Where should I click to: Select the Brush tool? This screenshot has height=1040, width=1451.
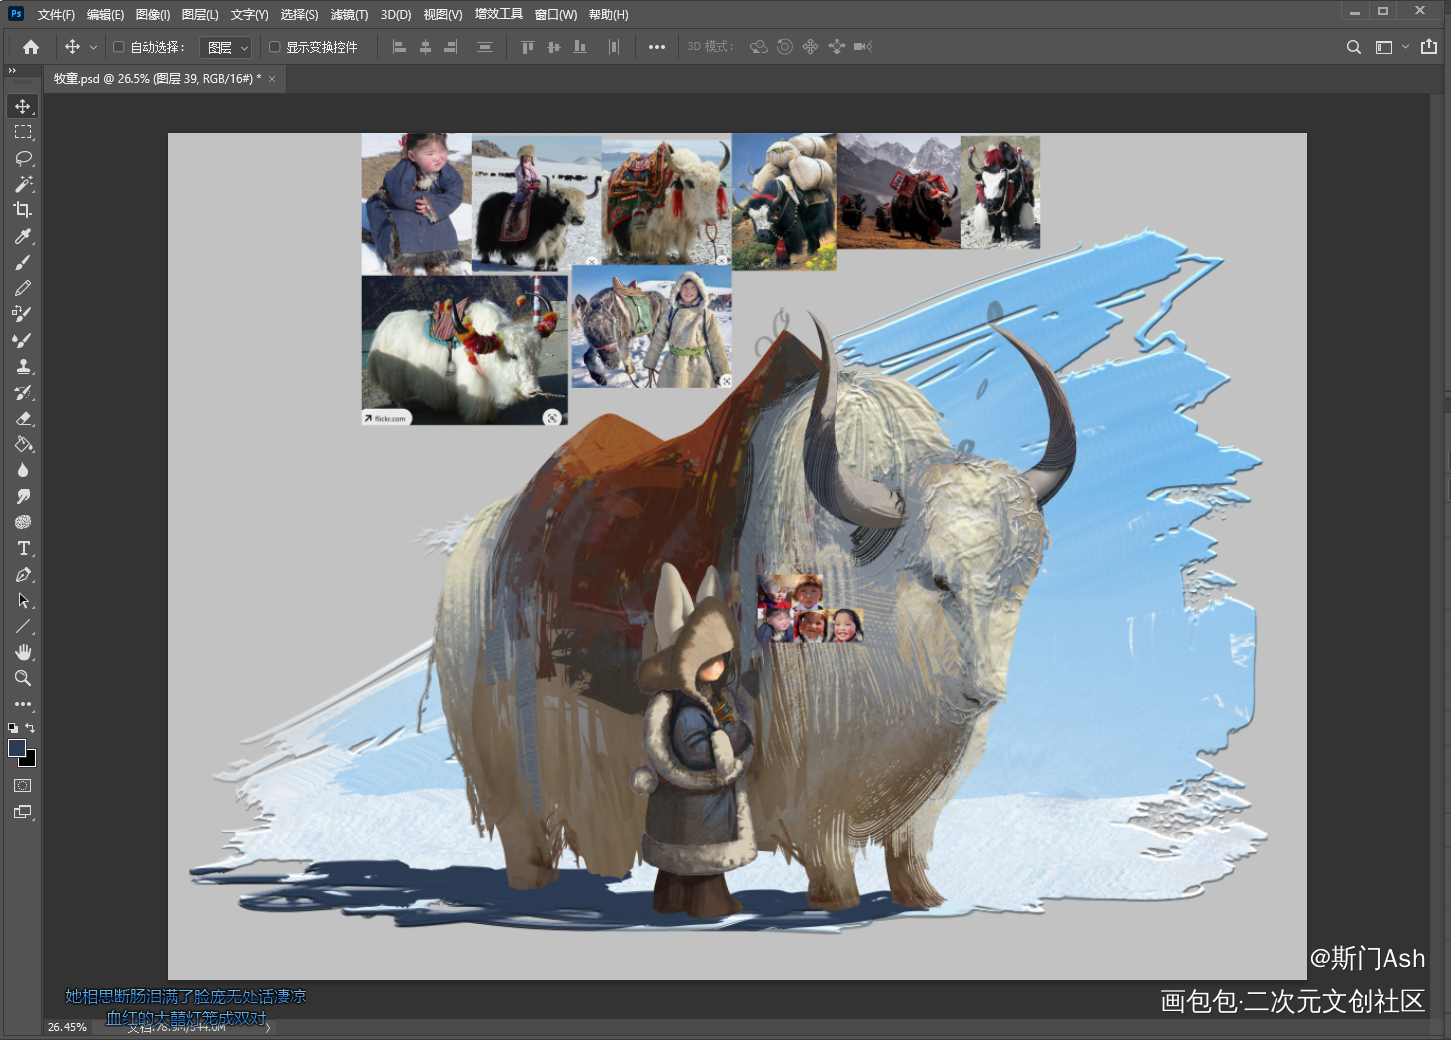coord(23,262)
